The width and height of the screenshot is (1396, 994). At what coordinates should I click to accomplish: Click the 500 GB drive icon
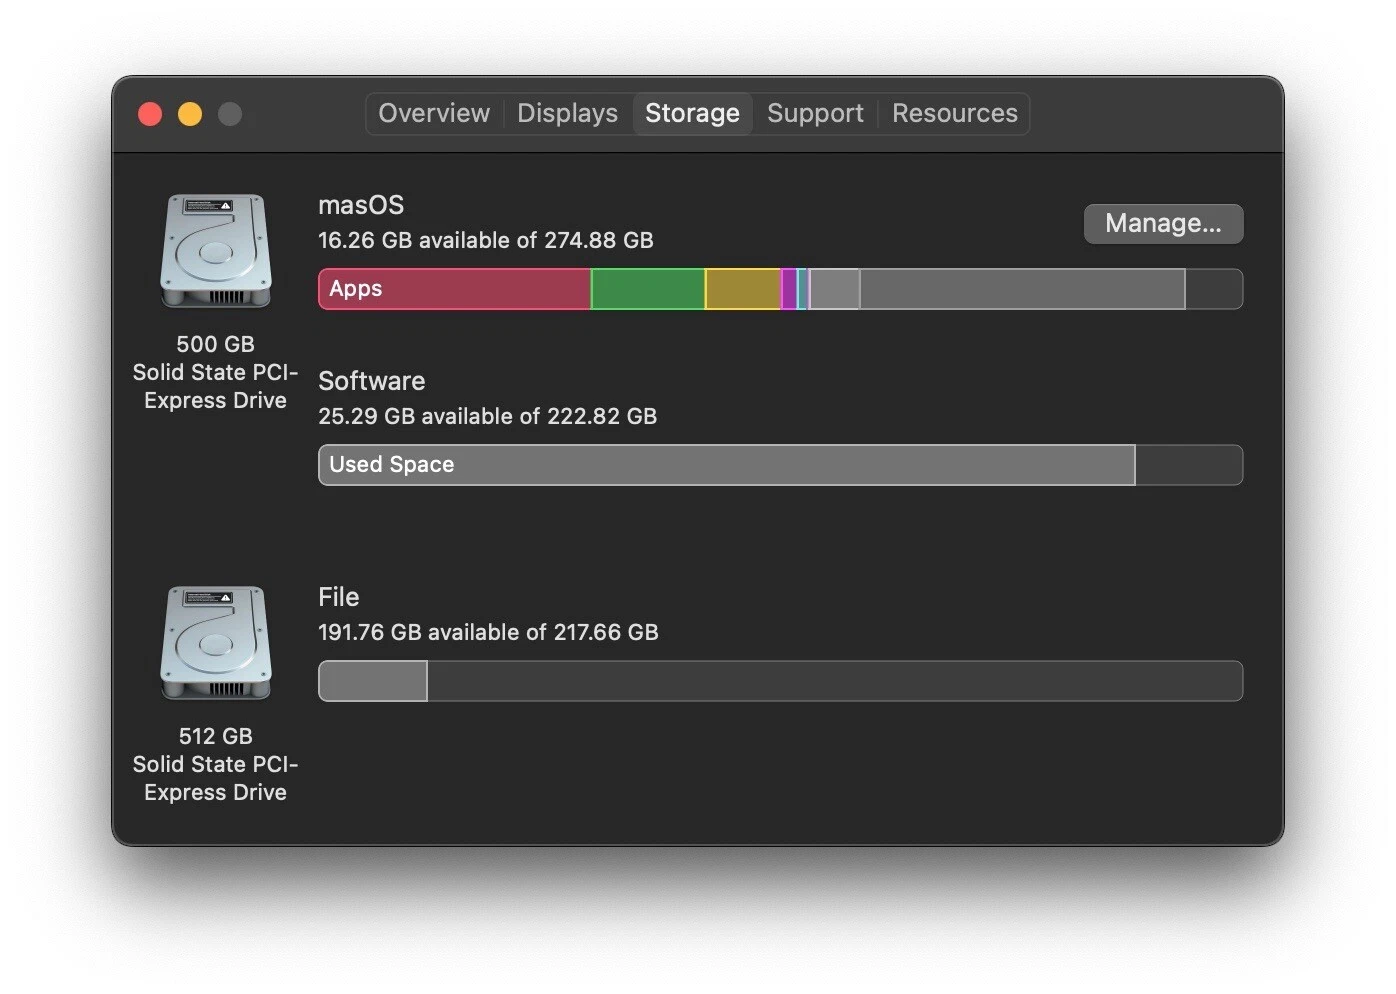tap(215, 250)
